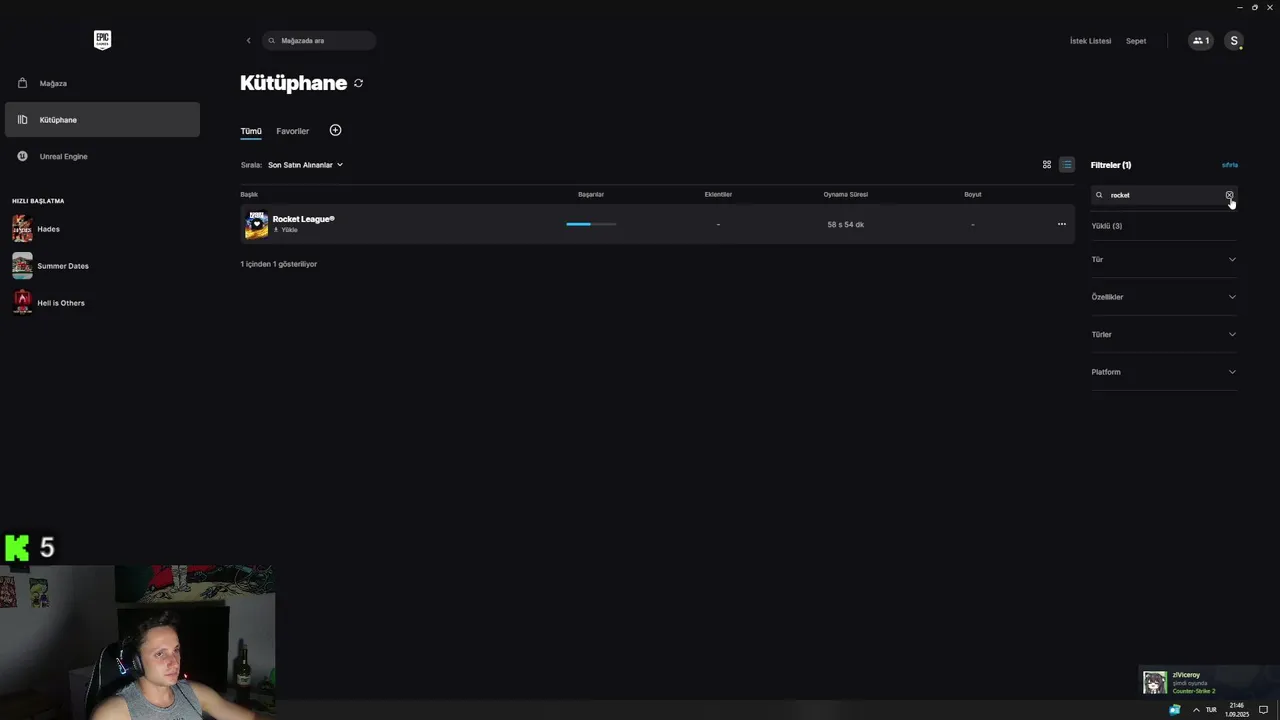
Task: Click Yükle under Rocket League
Action: 287,230
